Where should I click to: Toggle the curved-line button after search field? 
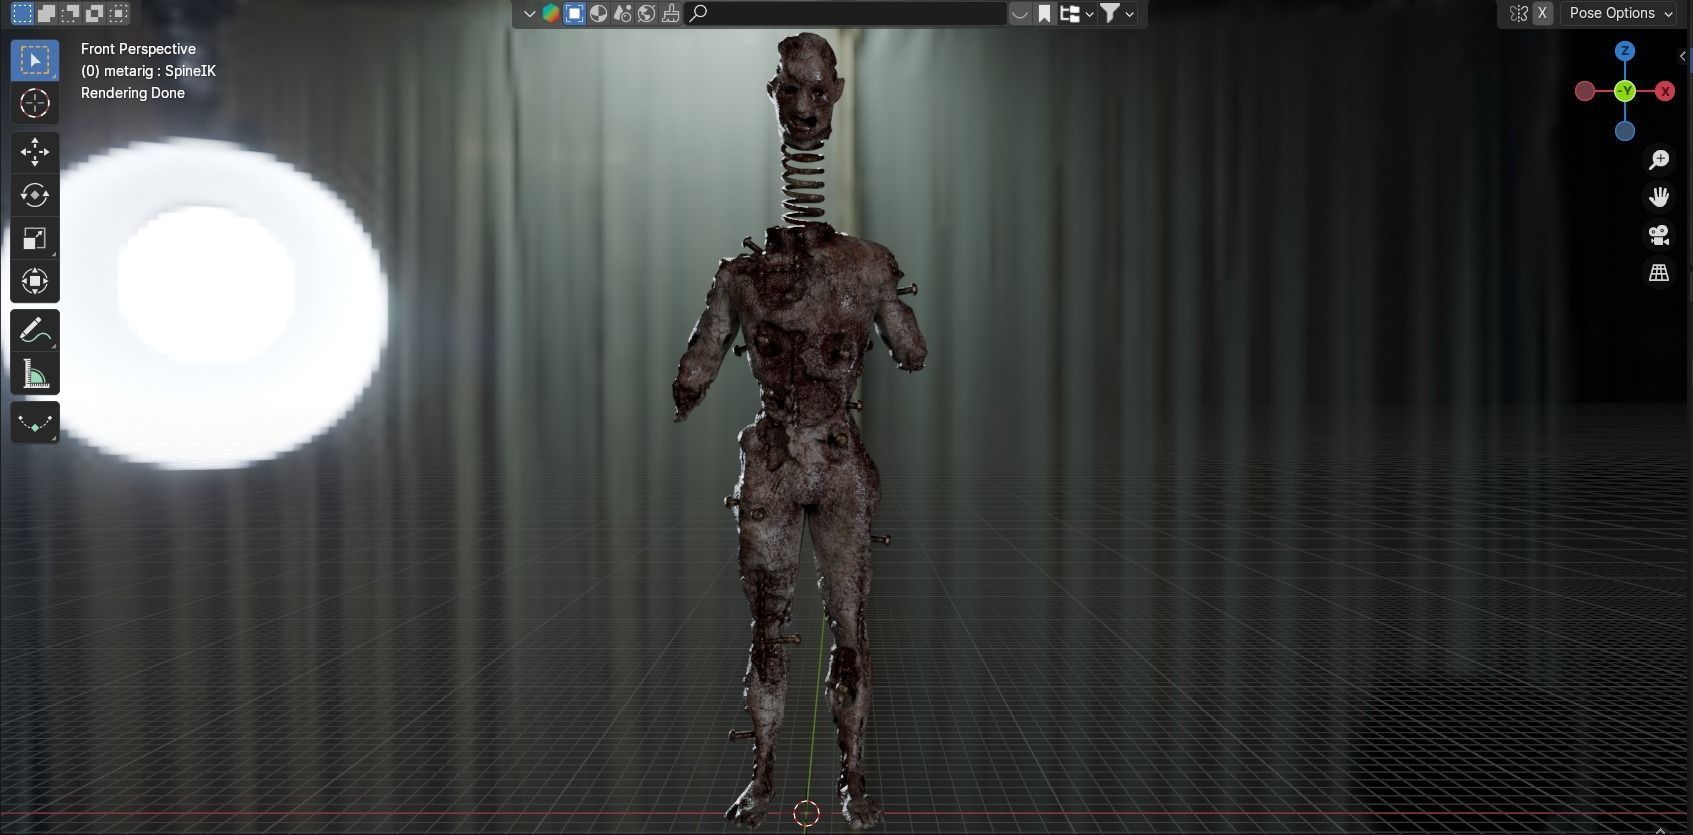tap(1020, 13)
